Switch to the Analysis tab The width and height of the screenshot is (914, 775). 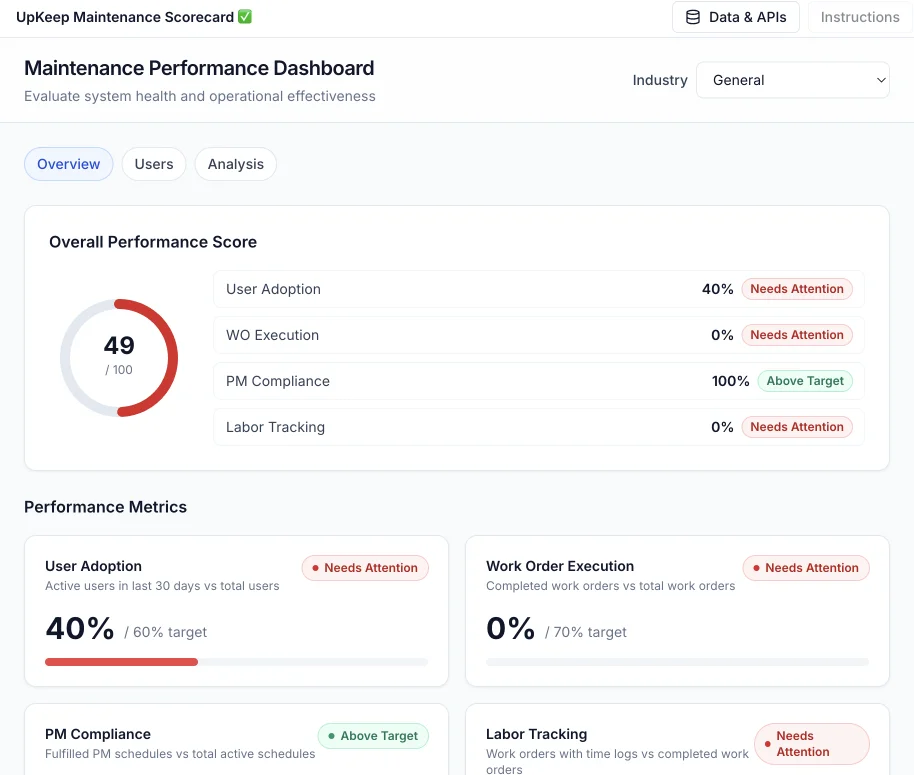coord(236,164)
